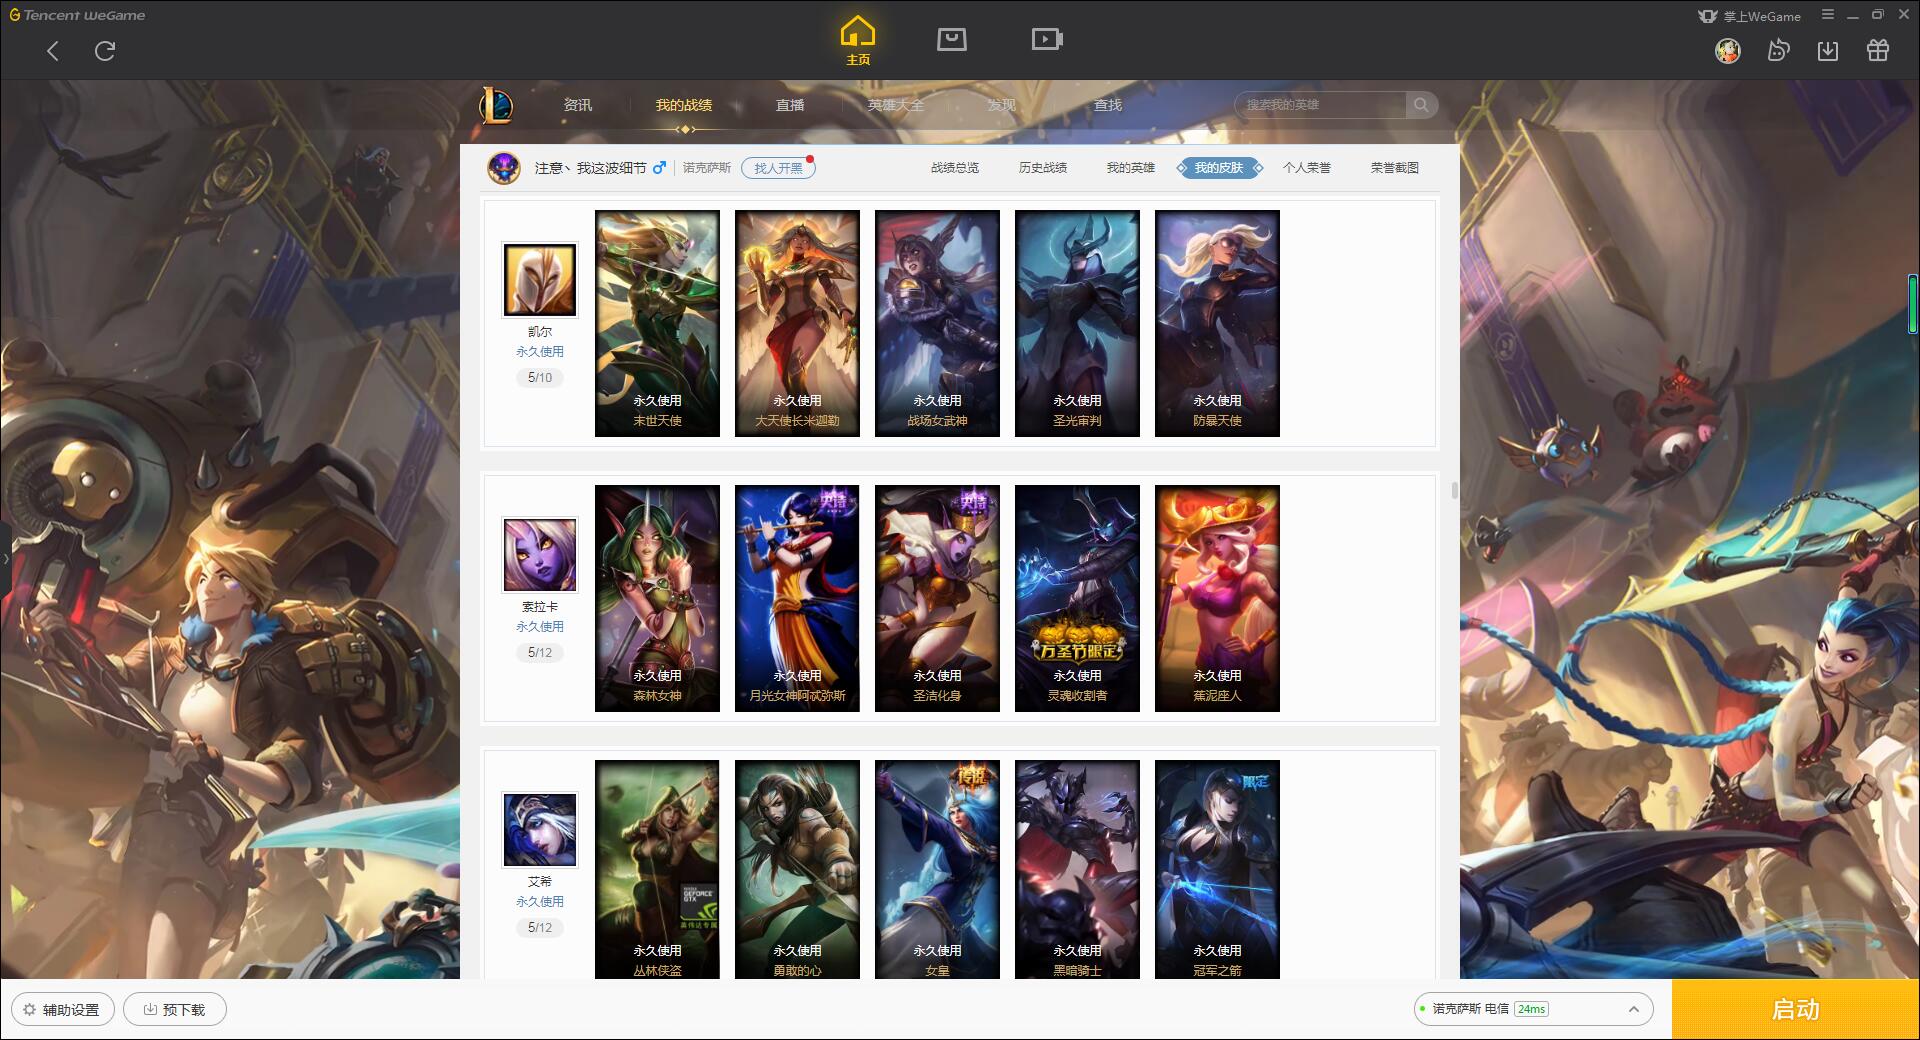Click the 启动 launch button
Viewport: 1920px width, 1040px height.
[x=1795, y=1010]
